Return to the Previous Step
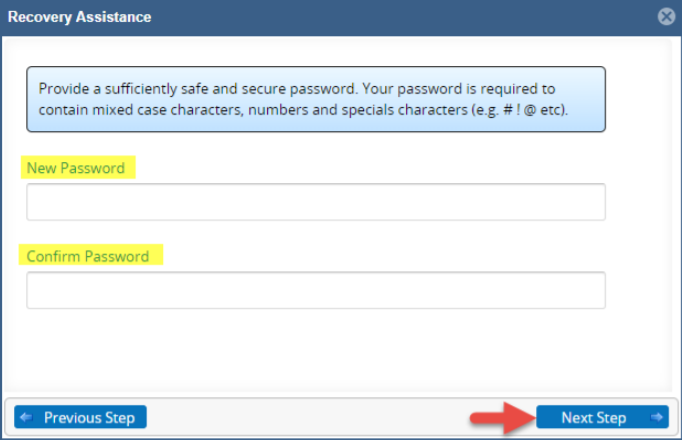 (x=80, y=417)
